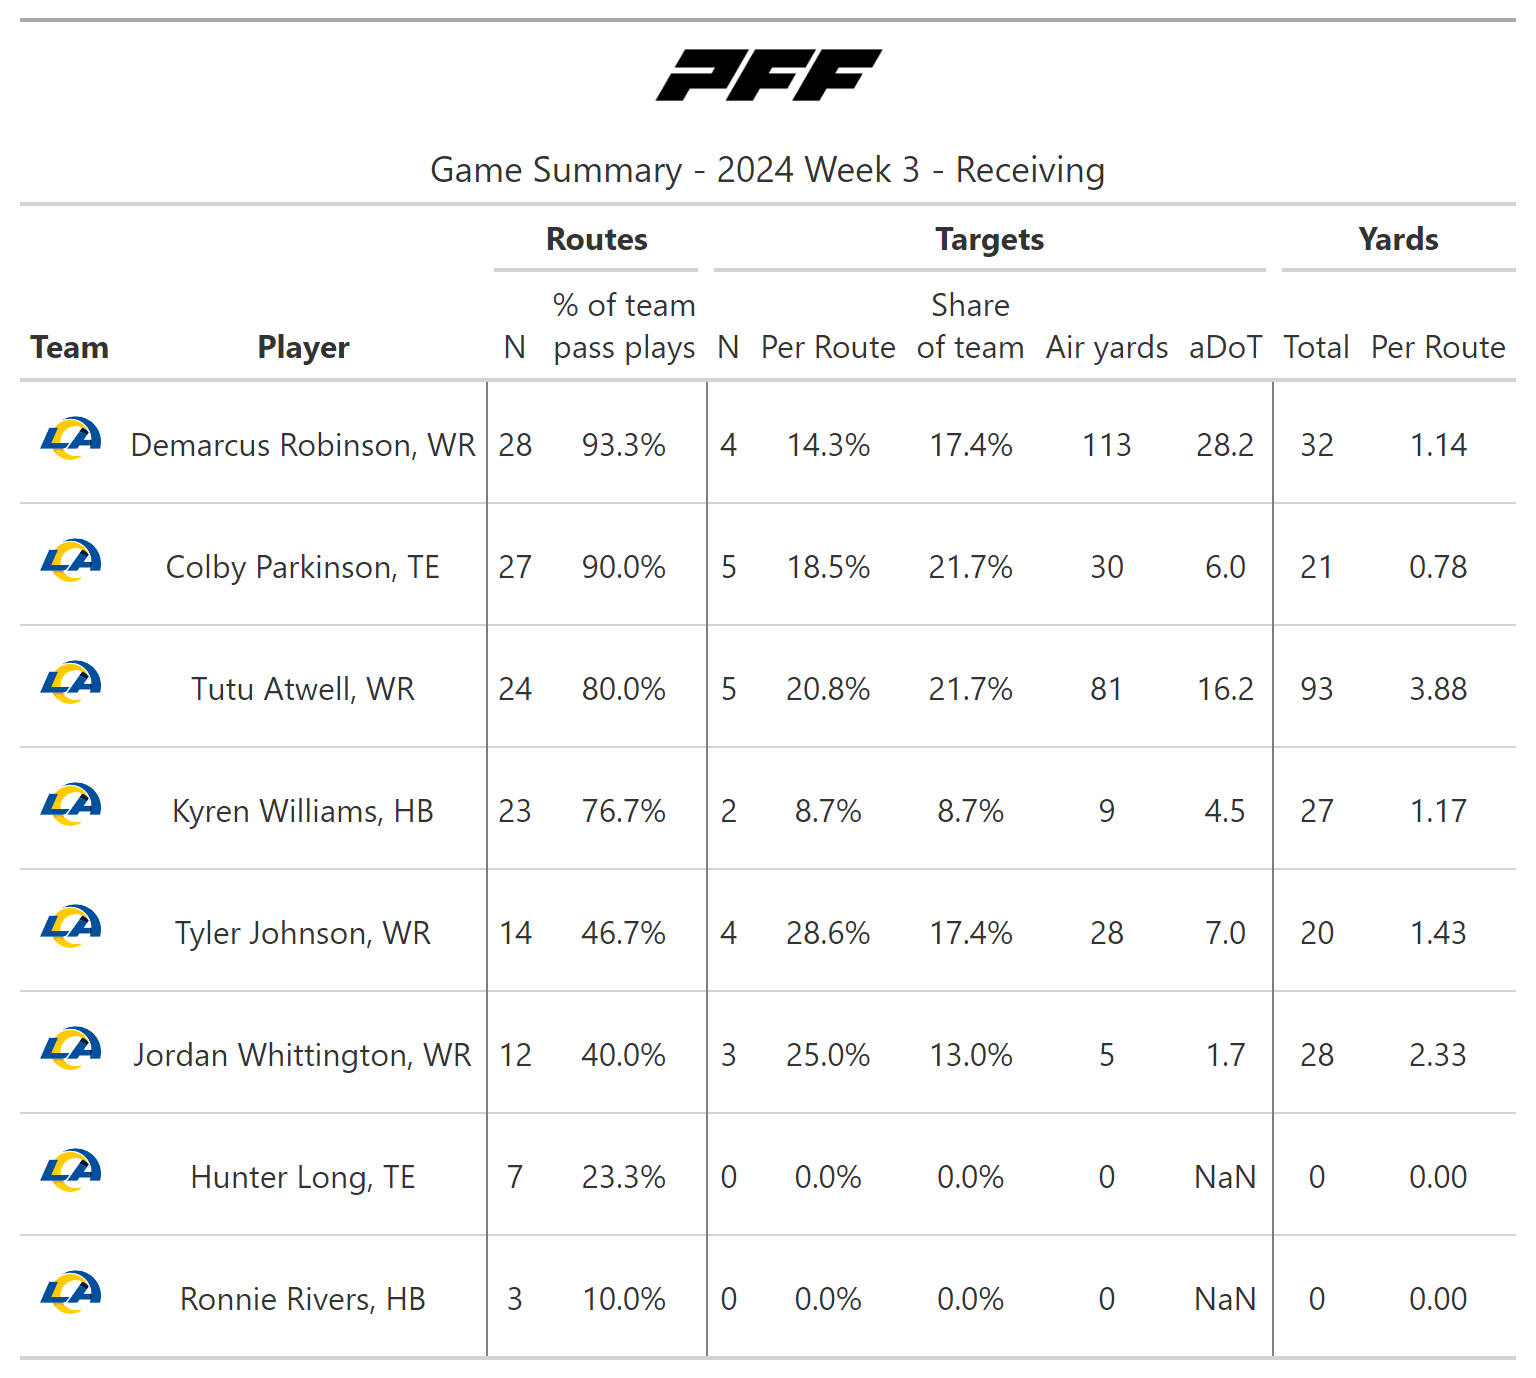Select the Yards column group header
Image resolution: width=1536 pixels, height=1378 pixels.
[1398, 240]
